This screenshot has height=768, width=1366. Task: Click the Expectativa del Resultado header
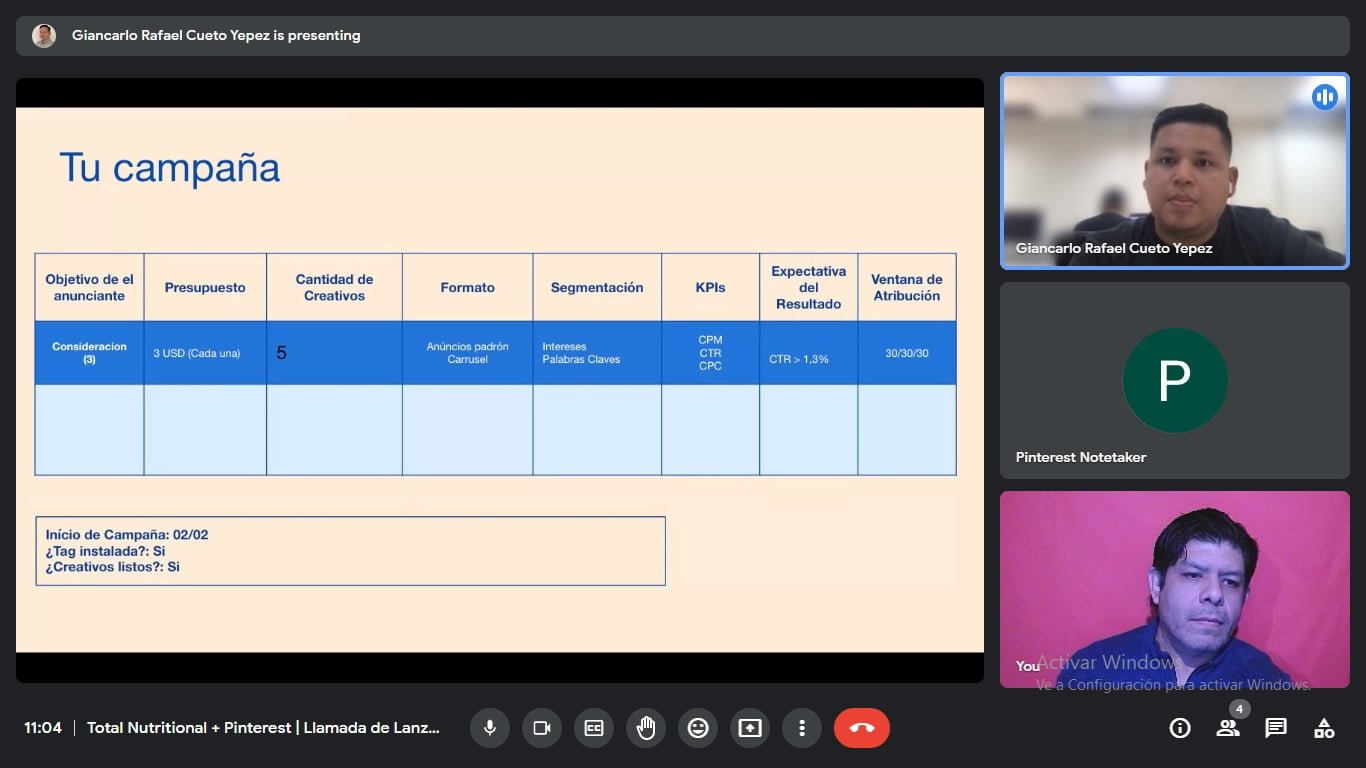808,288
